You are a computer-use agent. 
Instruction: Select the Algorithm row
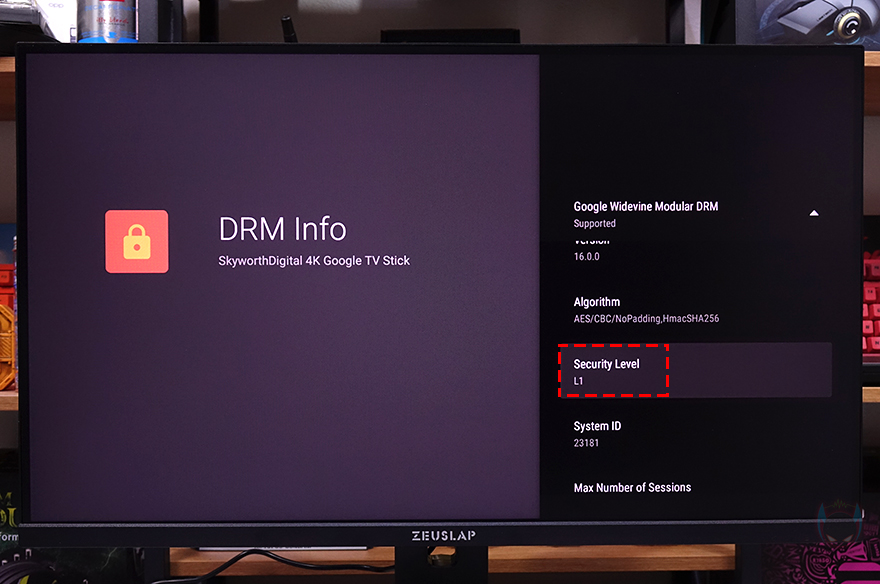(695, 310)
